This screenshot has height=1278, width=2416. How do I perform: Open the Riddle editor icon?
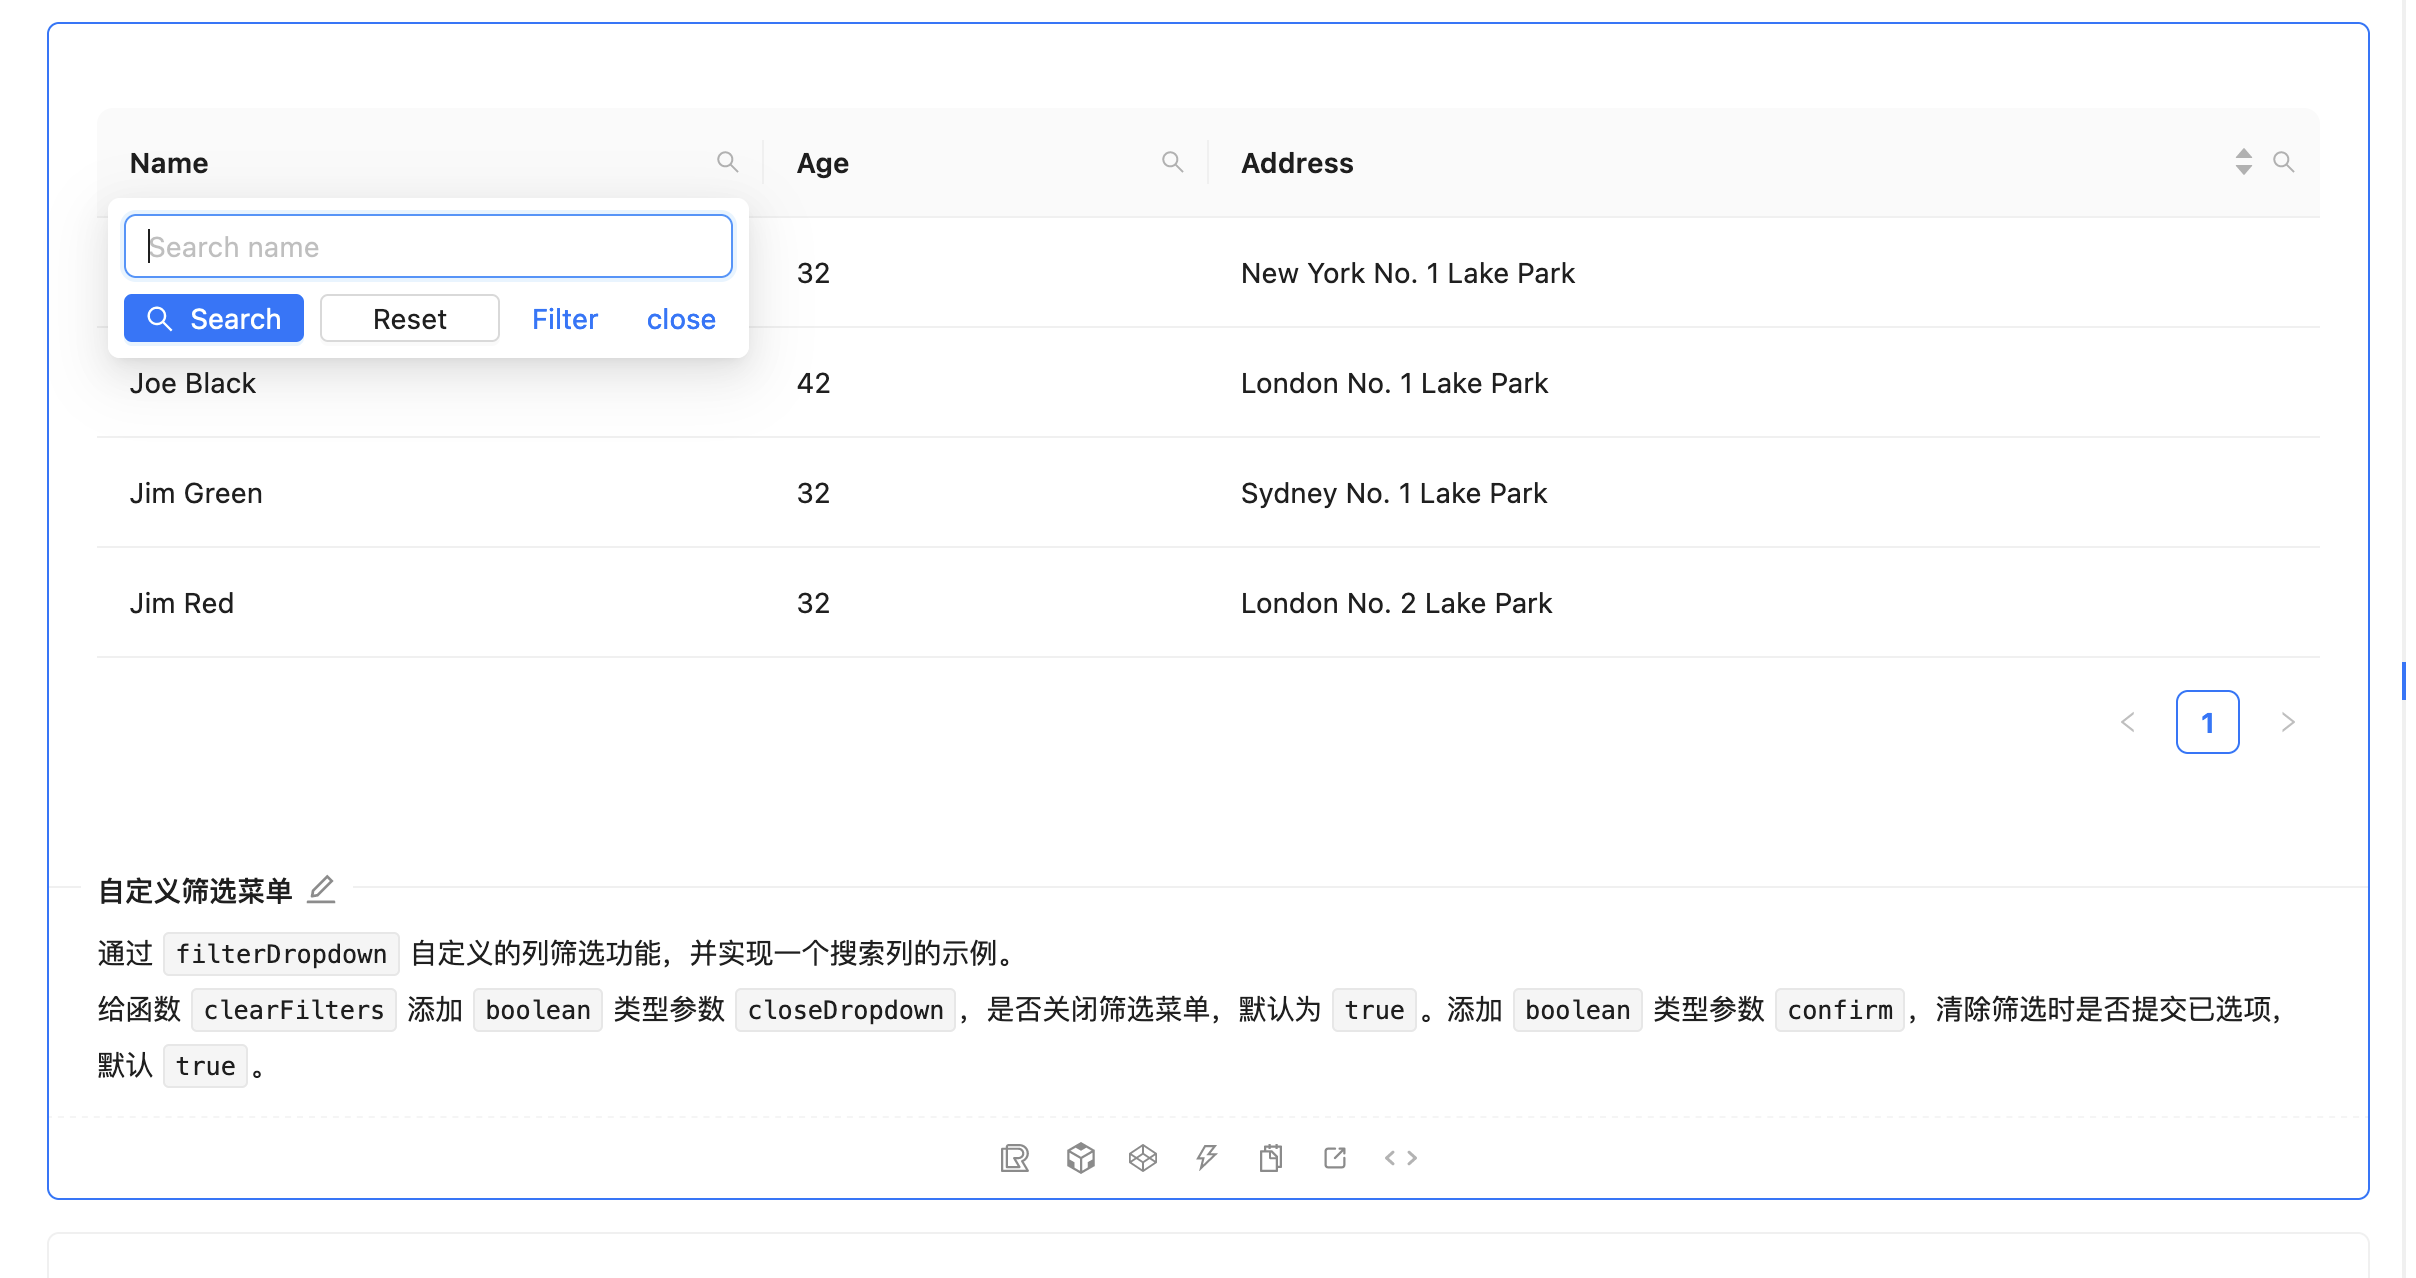click(x=1014, y=1157)
